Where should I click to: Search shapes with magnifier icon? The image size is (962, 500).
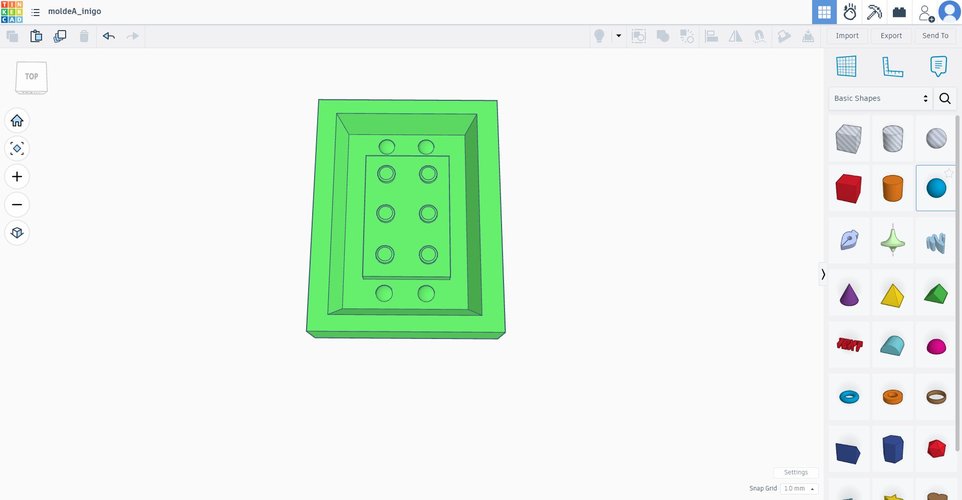[x=945, y=98]
